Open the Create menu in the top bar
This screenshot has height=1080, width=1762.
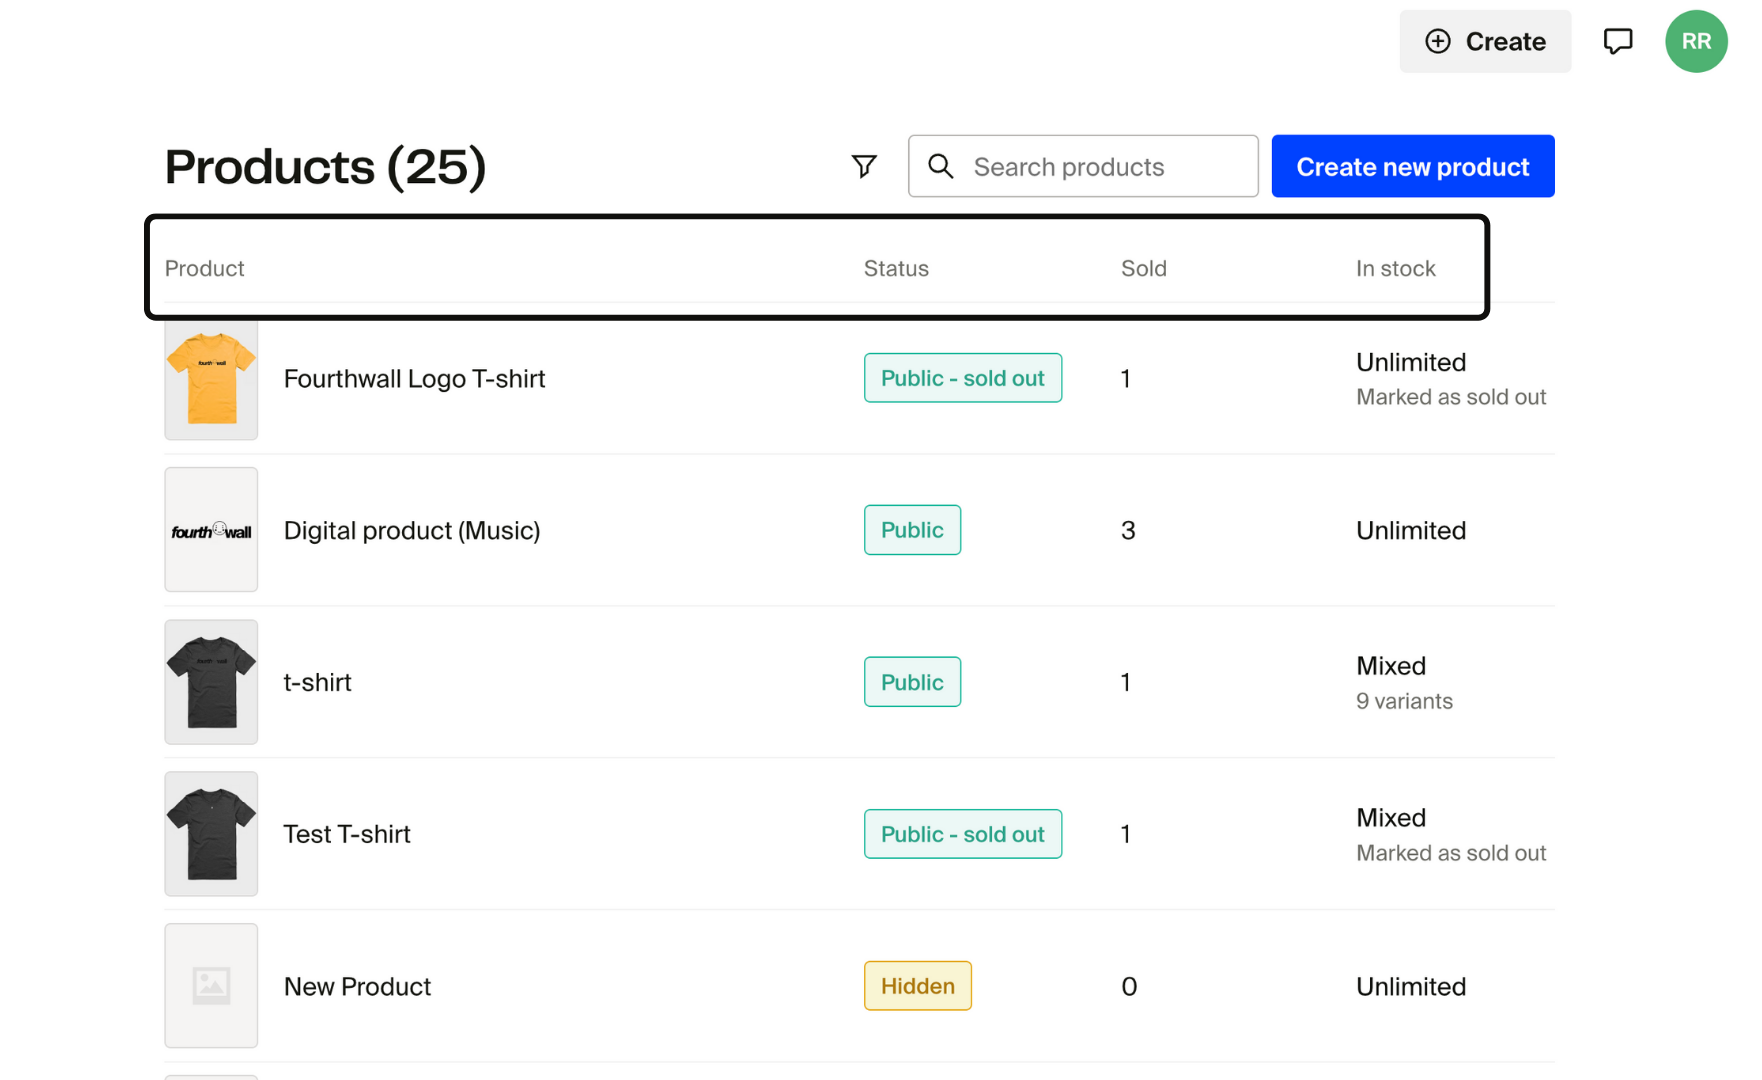1484,41
